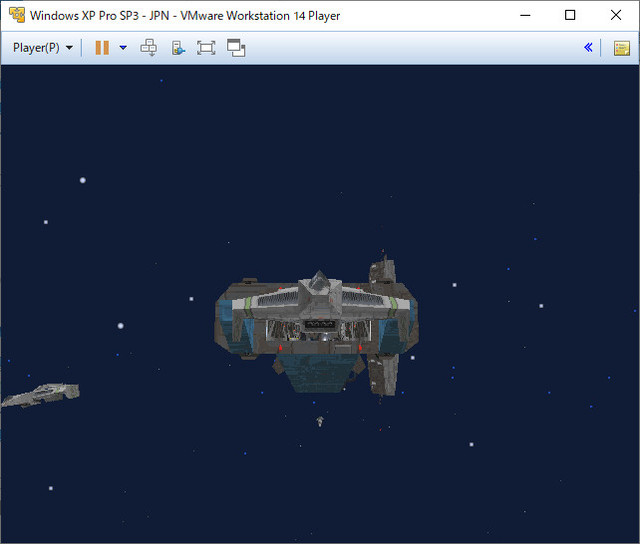The width and height of the screenshot is (640, 544).
Task: Click the gray ship near the left edge
Action: pyautogui.click(x=40, y=395)
